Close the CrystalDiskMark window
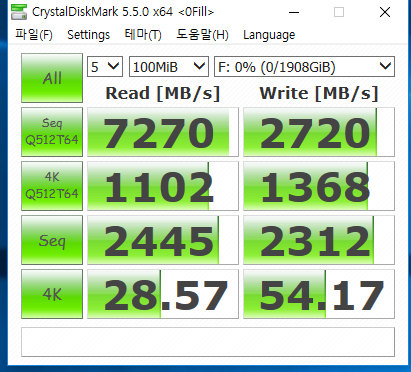 pyautogui.click(x=385, y=12)
